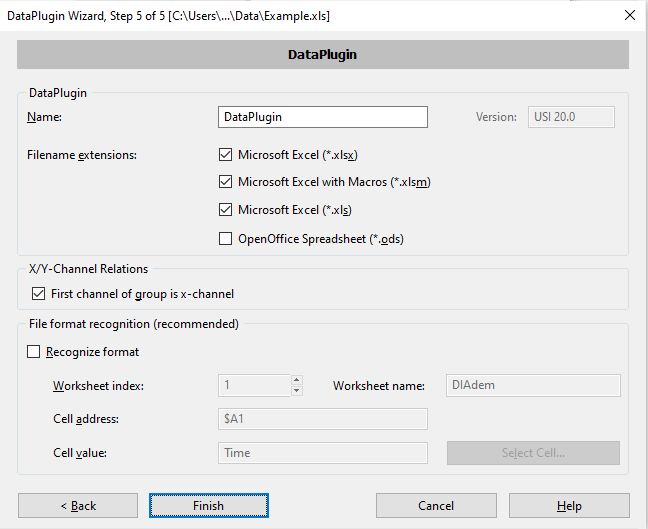The image size is (648, 529).
Task: Toggle First channel of group is x-channel
Action: point(39,294)
